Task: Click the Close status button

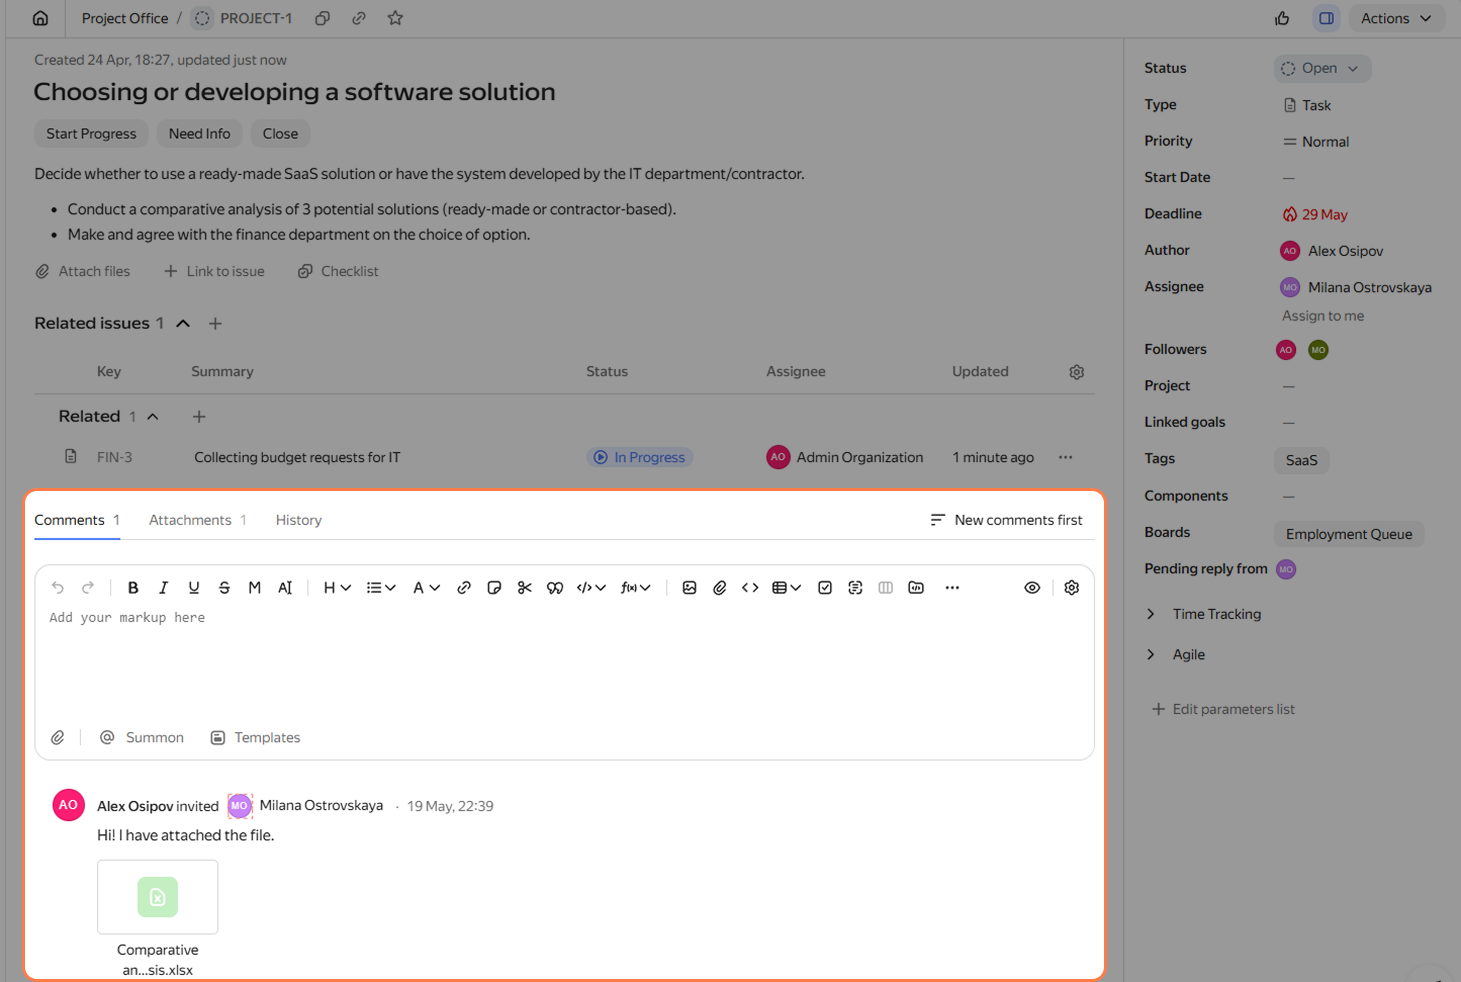Action: [280, 134]
